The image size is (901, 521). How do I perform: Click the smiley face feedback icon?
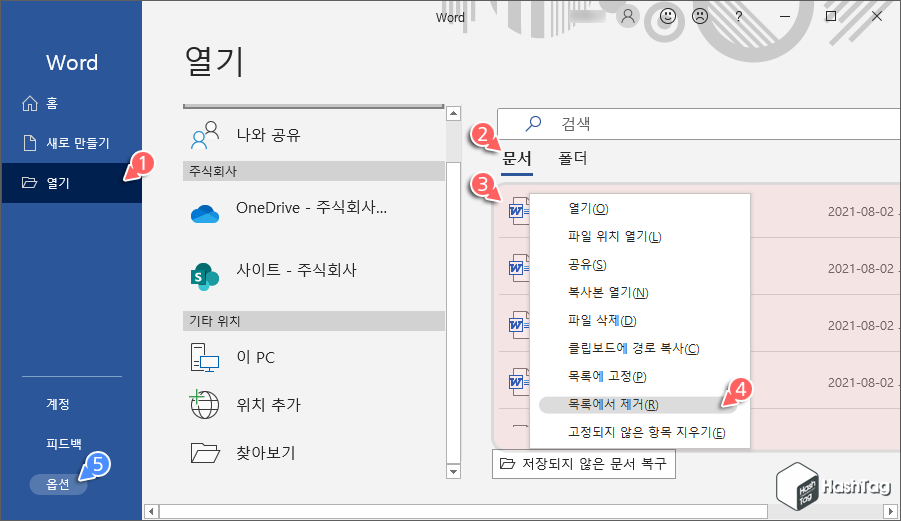(667, 17)
